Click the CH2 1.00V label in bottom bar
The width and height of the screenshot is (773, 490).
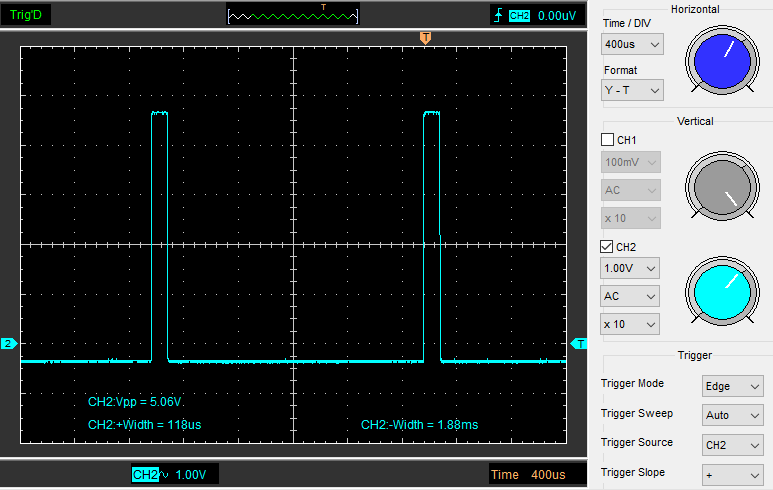174,475
